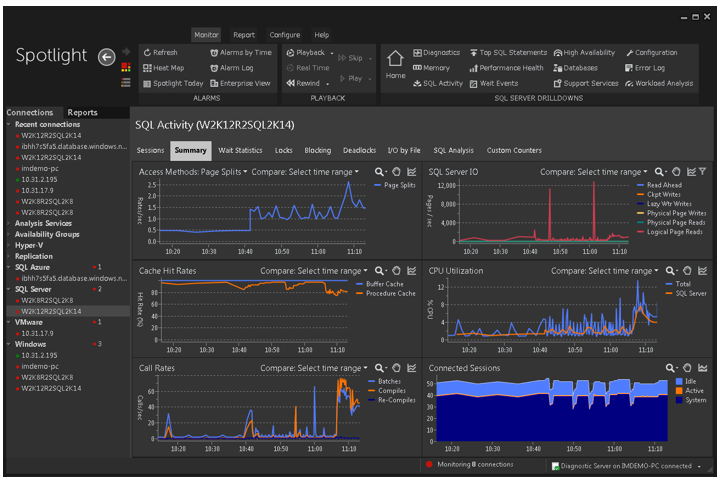This screenshot has width=722, height=482.
Task: Open the Databases drilldown
Action: click(576, 68)
